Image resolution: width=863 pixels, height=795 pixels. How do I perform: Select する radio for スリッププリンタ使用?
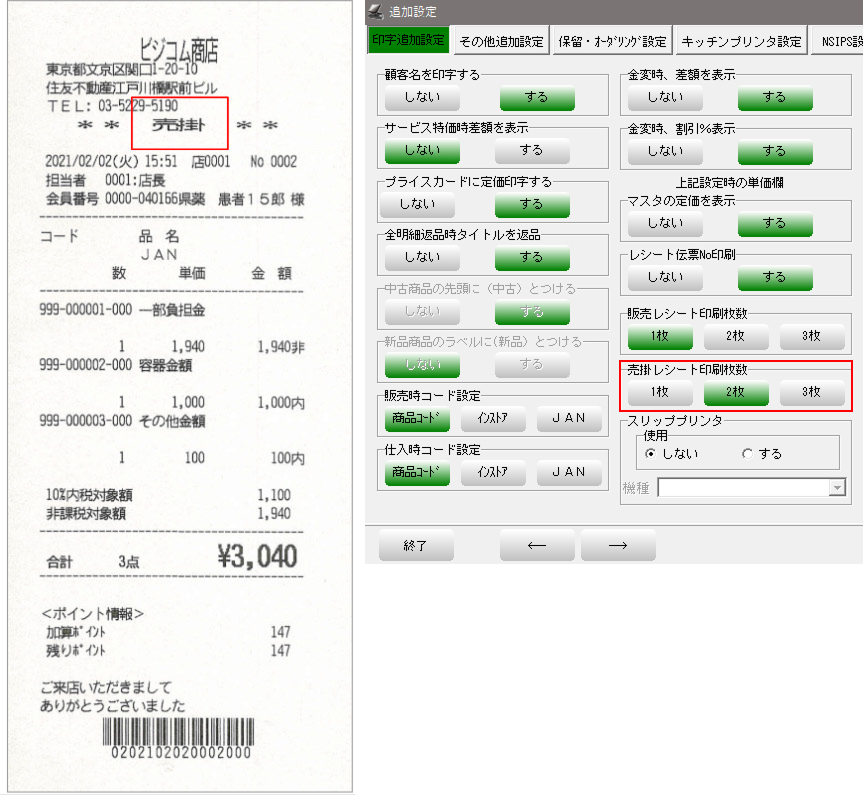point(747,454)
